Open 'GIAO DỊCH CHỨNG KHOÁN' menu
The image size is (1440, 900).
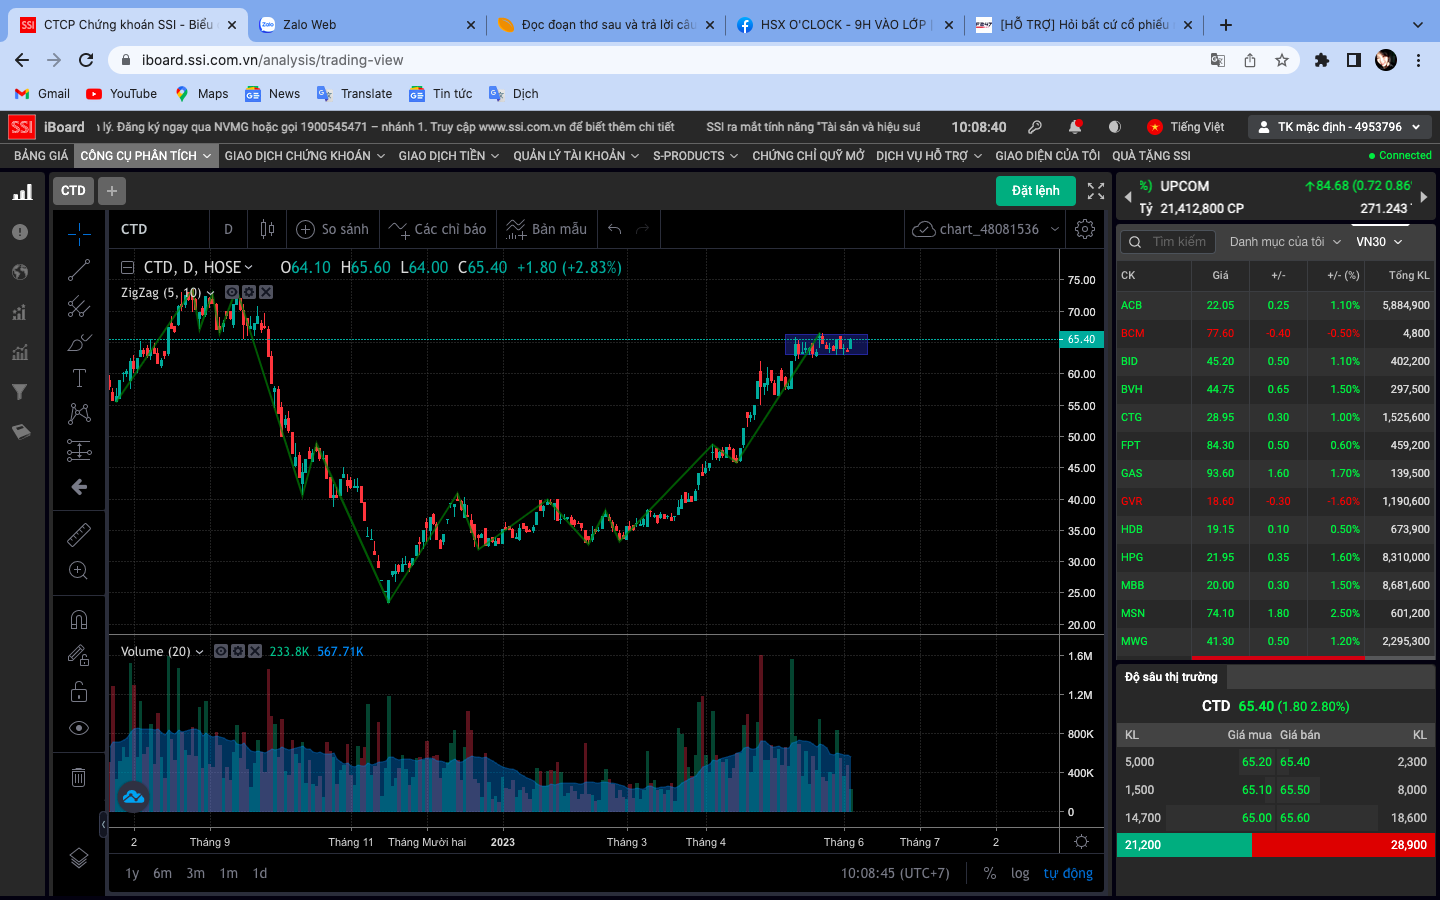click(304, 156)
